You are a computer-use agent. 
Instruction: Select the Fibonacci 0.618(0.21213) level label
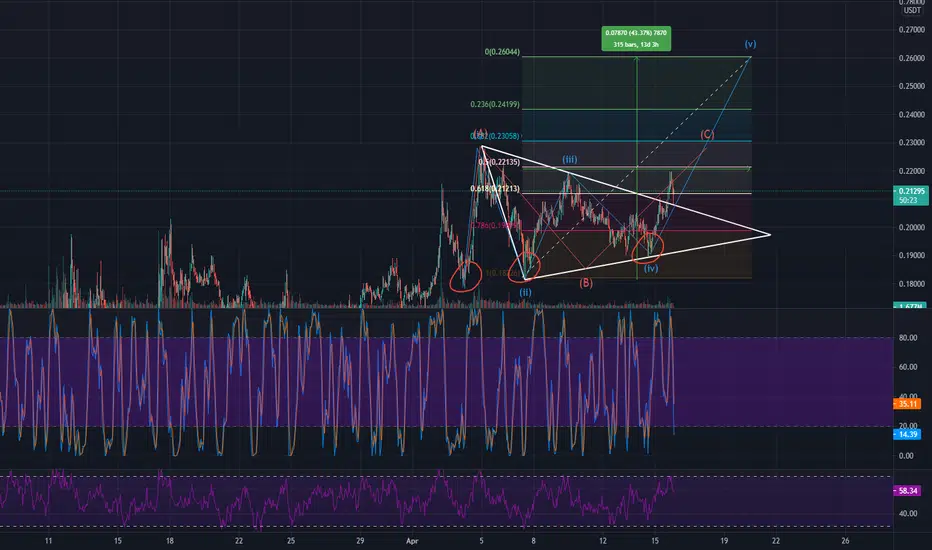[x=495, y=189]
